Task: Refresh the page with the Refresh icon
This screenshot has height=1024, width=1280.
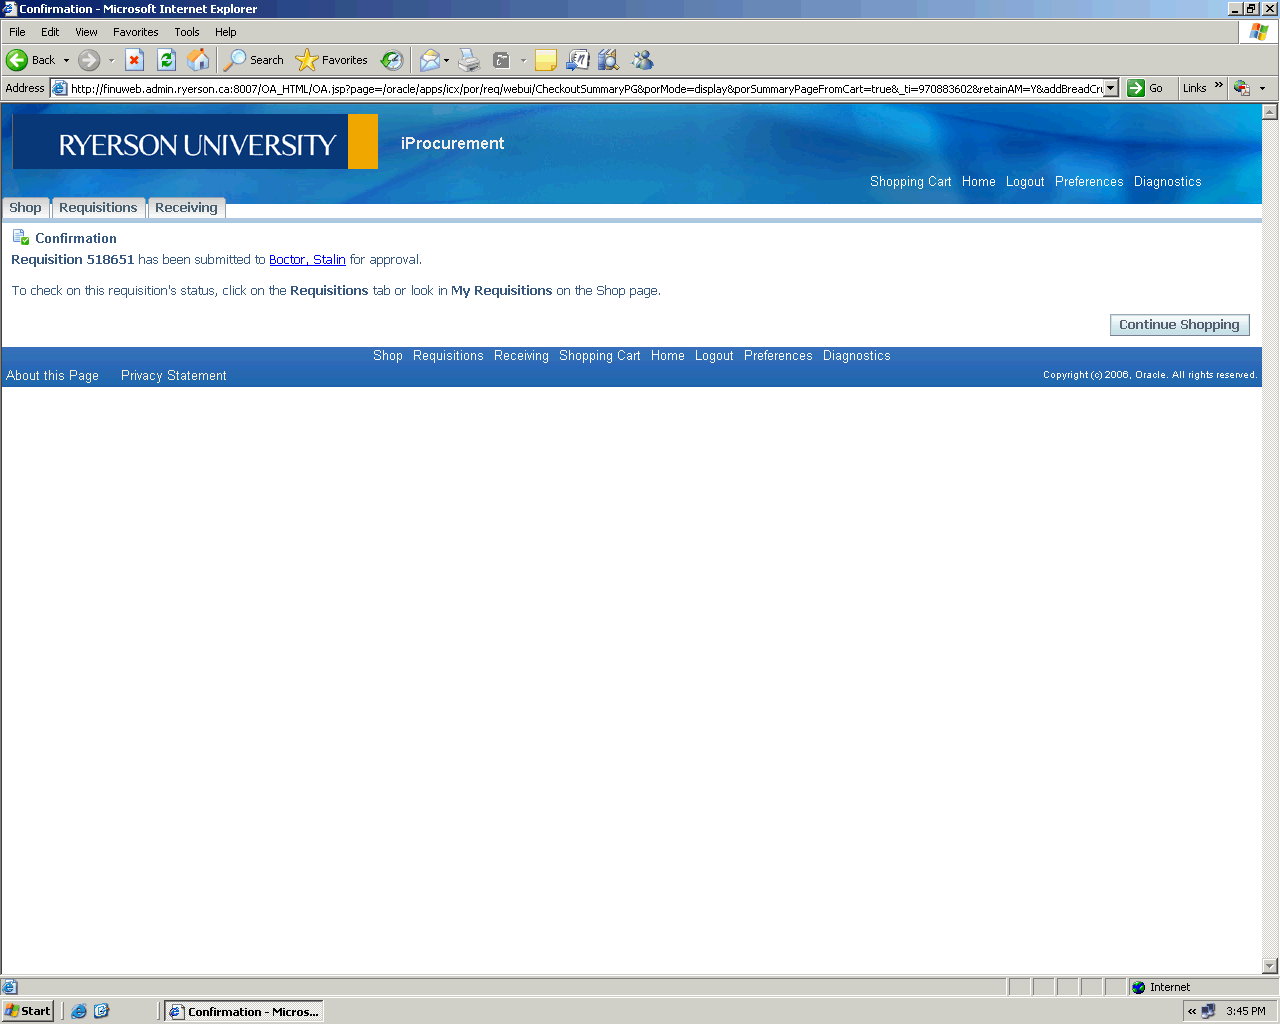Action: coord(167,60)
